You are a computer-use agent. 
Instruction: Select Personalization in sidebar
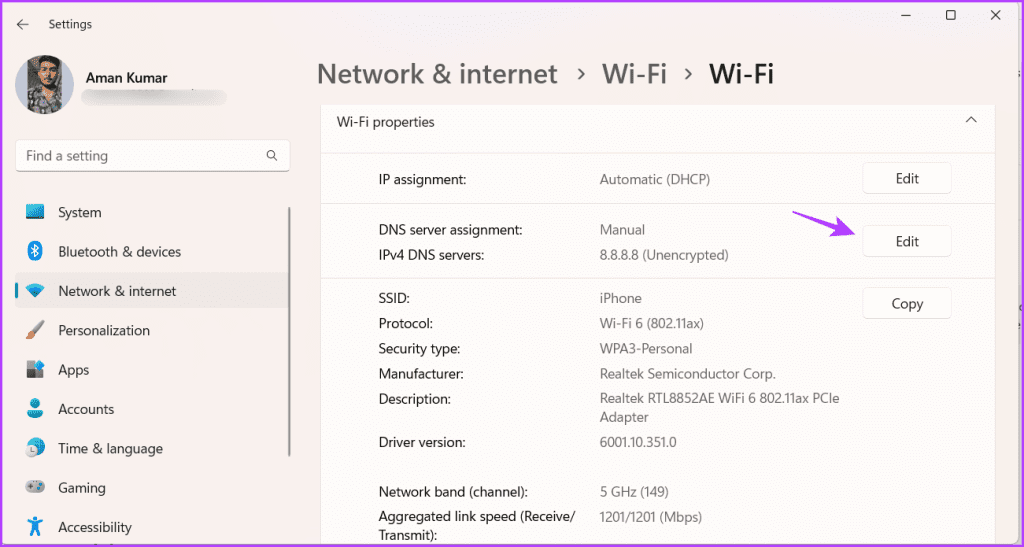coord(152,330)
